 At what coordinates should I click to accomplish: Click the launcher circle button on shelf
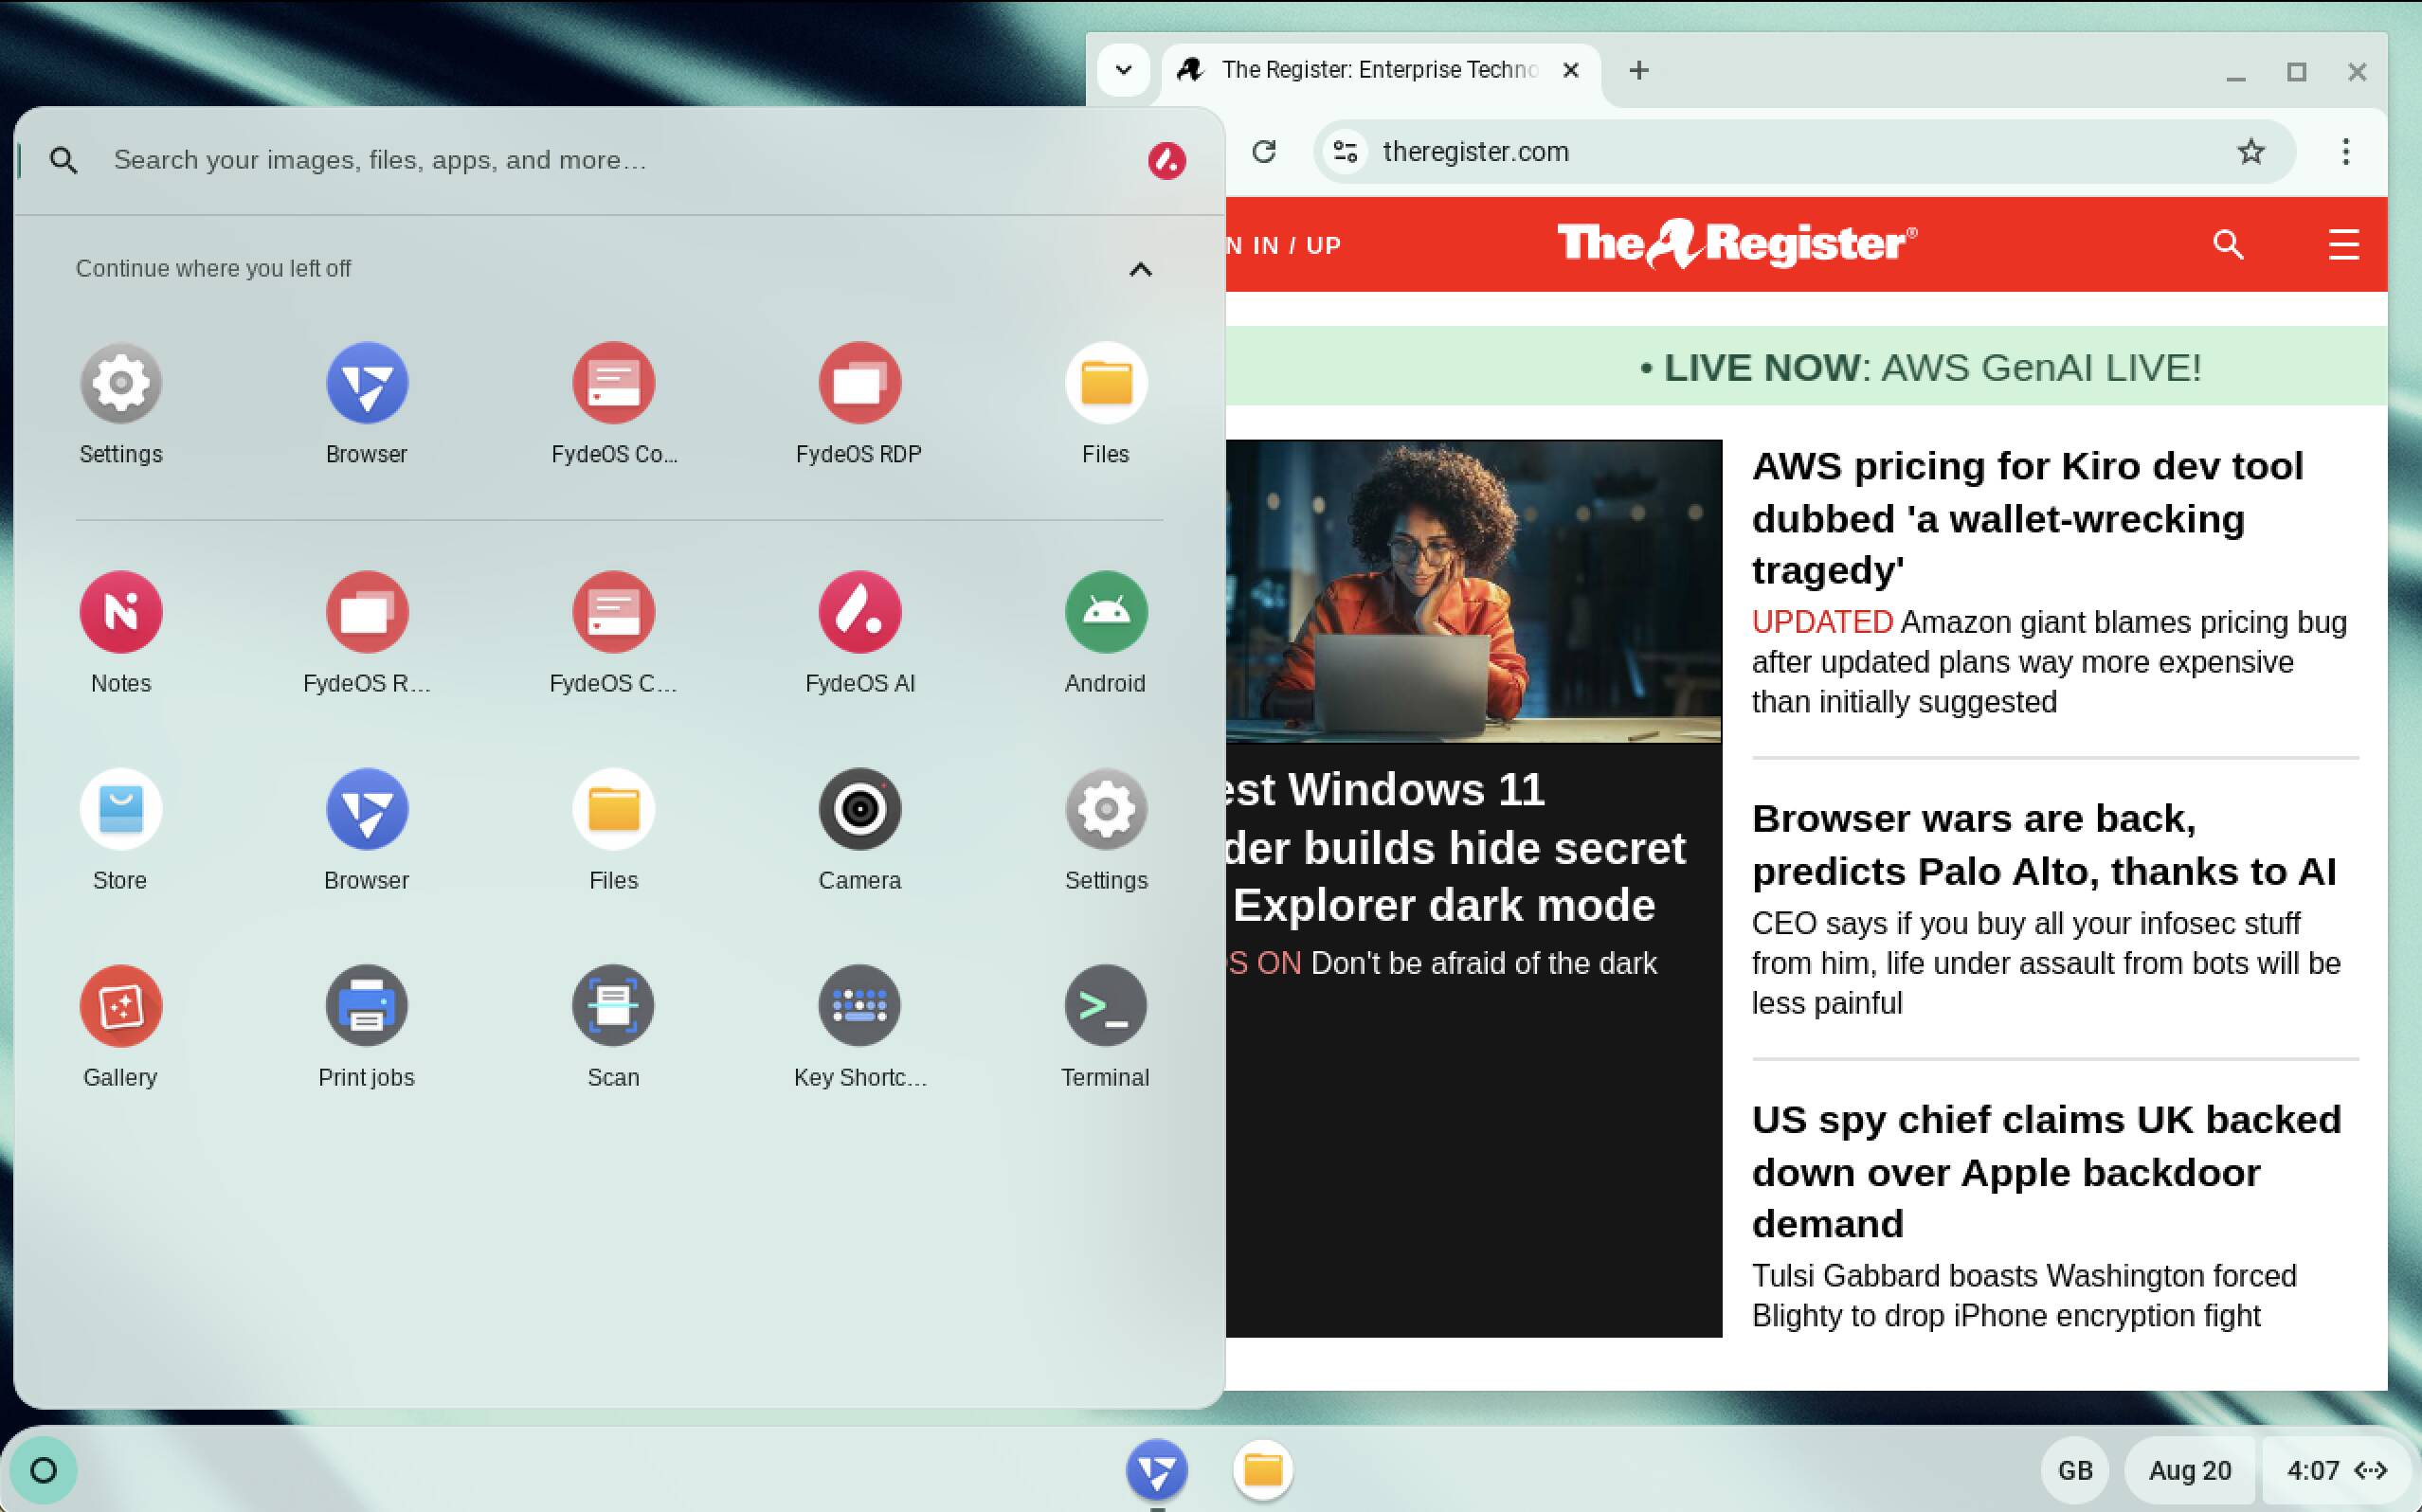(x=43, y=1470)
